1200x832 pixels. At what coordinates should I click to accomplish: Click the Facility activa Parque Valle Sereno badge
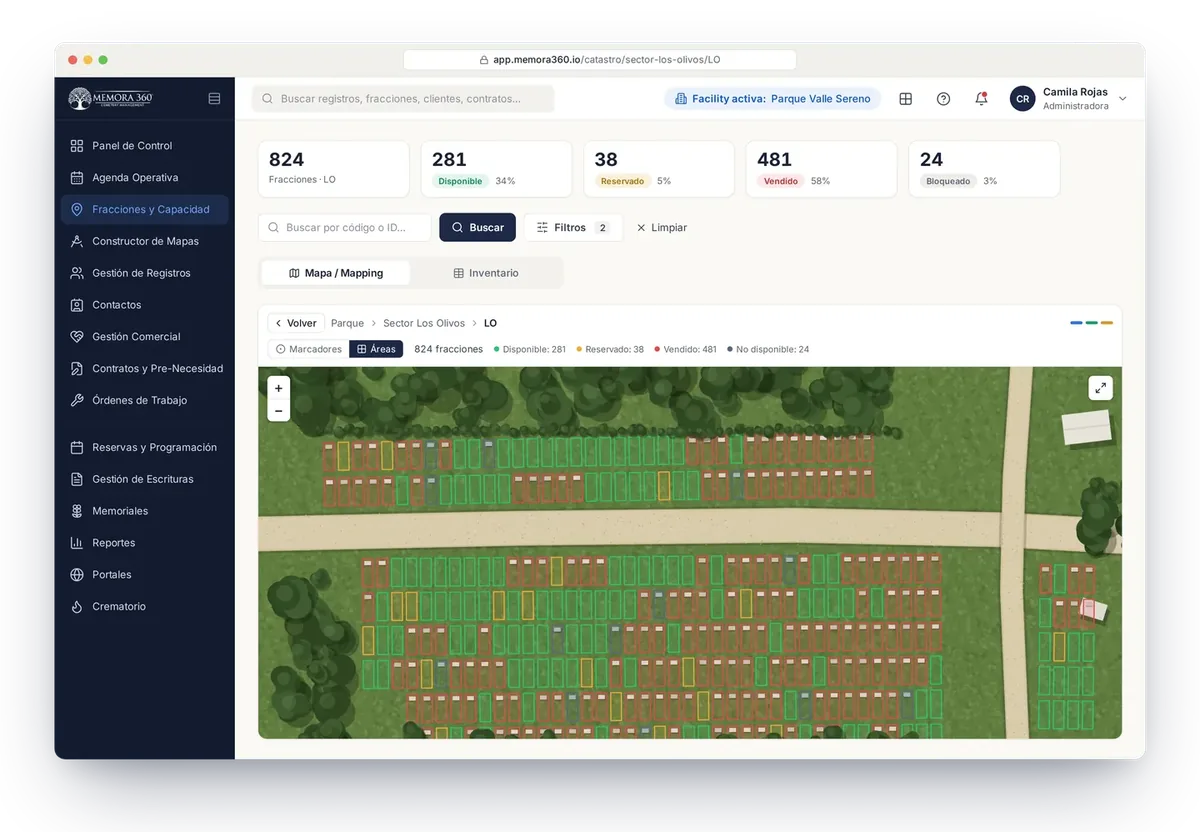[x=772, y=99]
